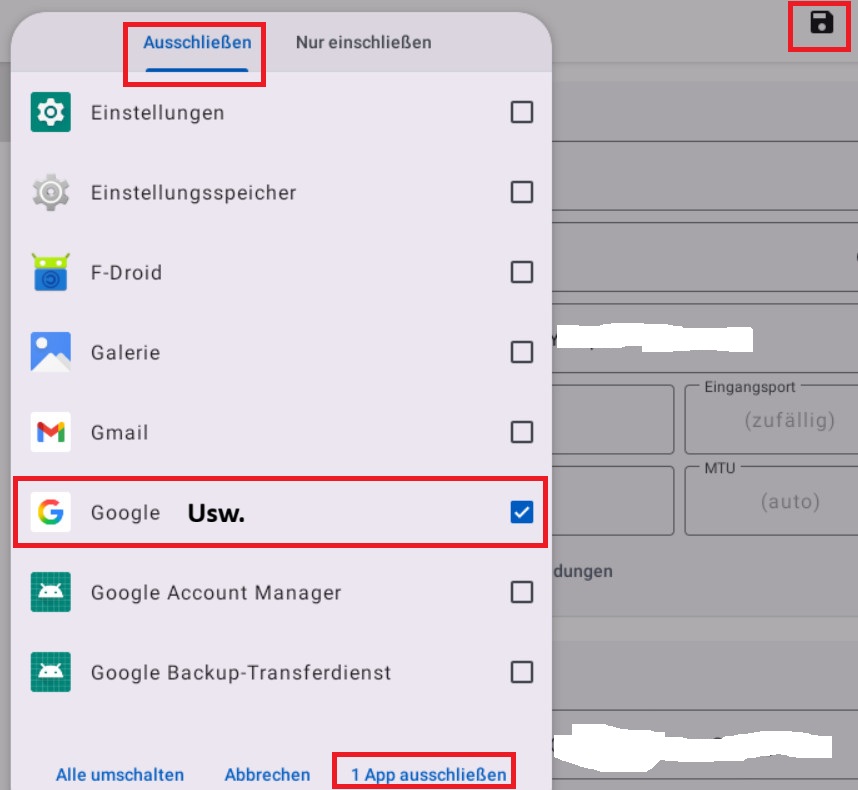Click the Google Account Manager android icon
858x790 pixels.
coord(50,592)
